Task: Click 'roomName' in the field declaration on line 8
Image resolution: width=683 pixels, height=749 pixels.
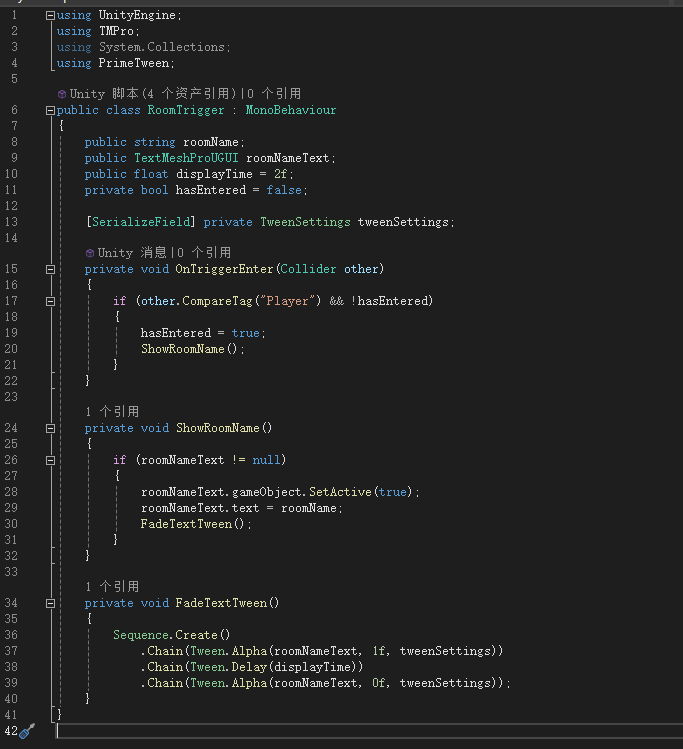Action: (x=211, y=142)
